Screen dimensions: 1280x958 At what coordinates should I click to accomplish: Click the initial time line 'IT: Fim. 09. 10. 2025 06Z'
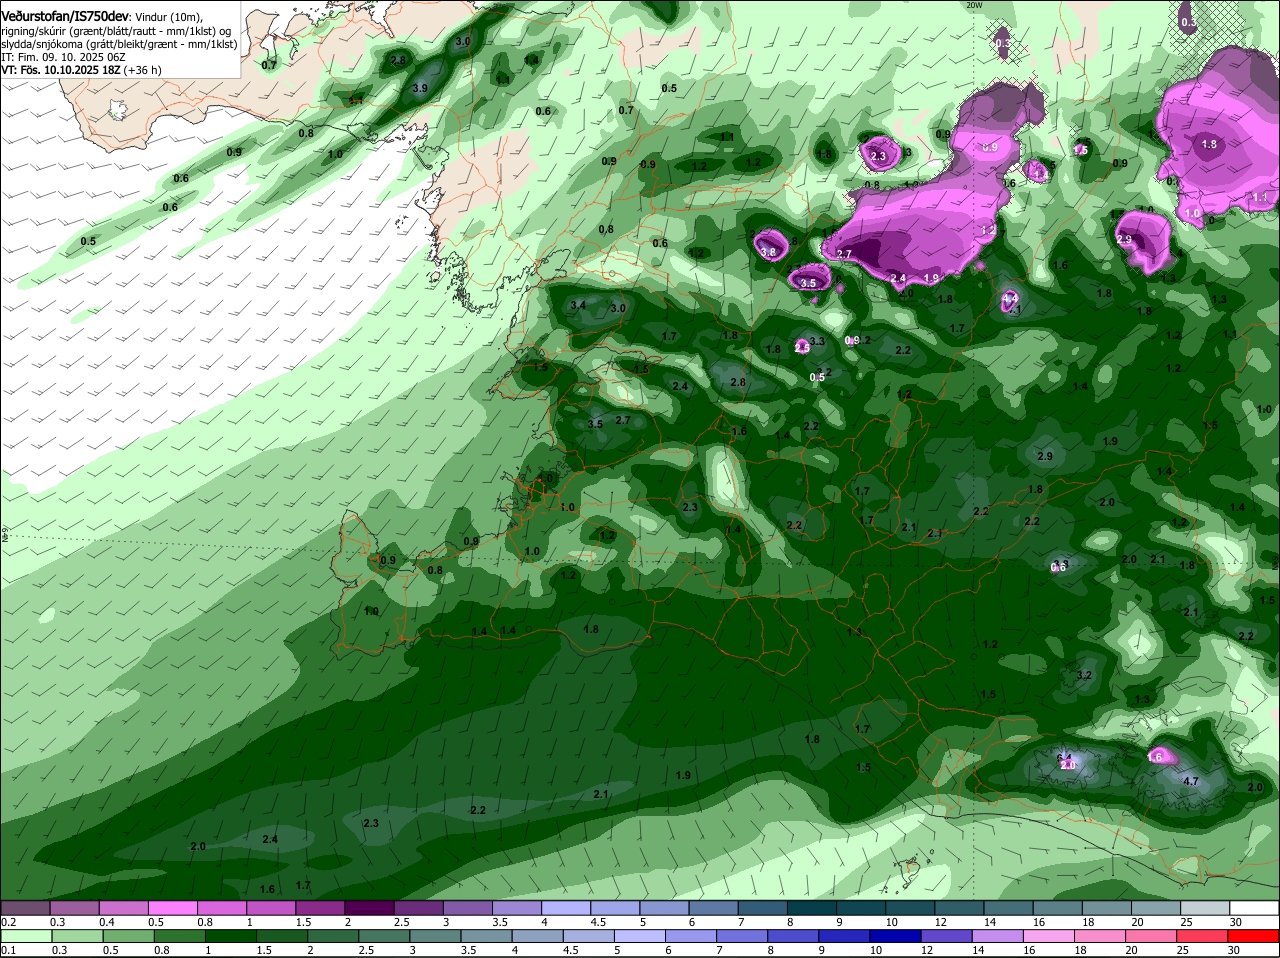point(63,57)
